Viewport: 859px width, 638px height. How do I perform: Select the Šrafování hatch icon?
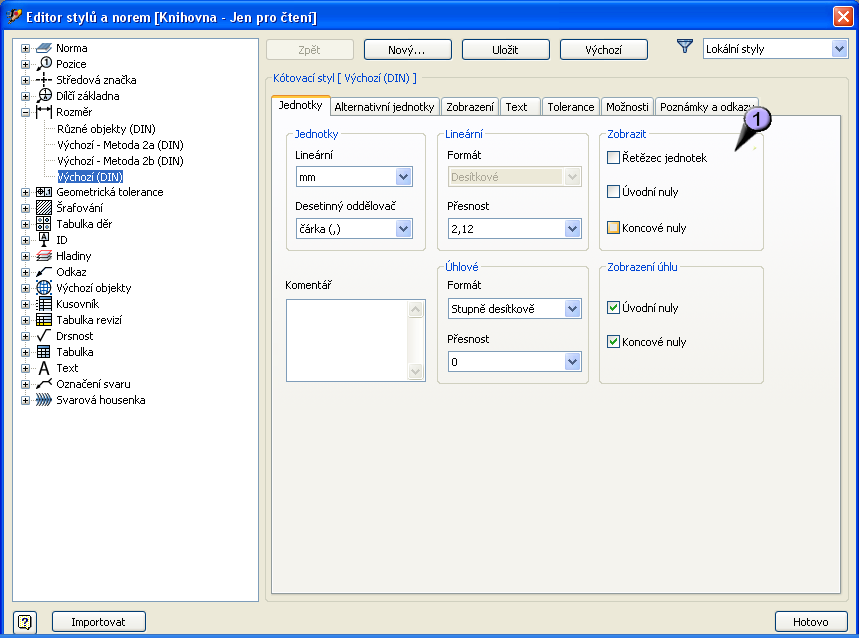pyautogui.click(x=43, y=208)
